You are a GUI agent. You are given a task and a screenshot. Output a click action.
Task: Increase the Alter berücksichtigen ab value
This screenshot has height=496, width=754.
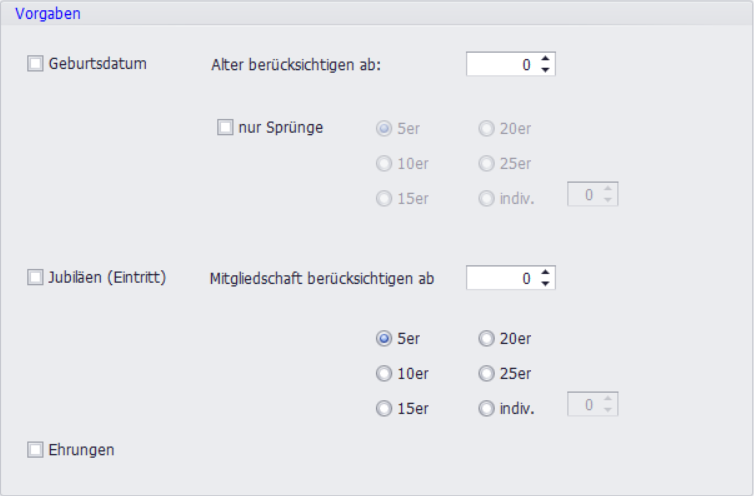(x=545, y=59)
